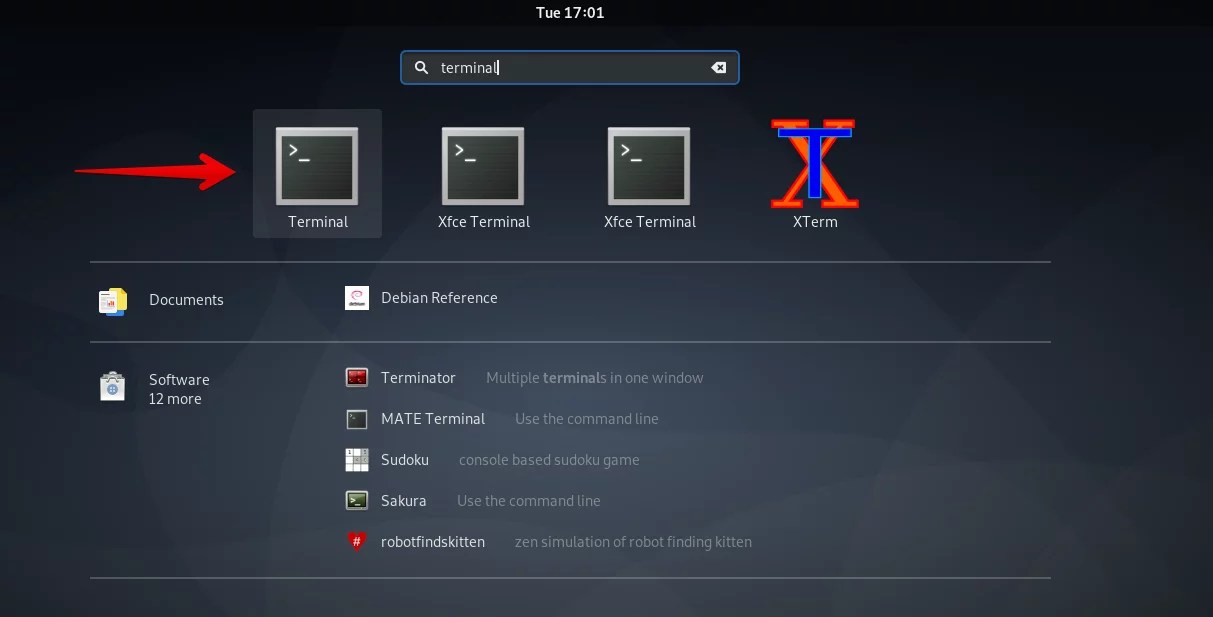
Task: Click the 'Terminator' result name
Action: [418, 378]
